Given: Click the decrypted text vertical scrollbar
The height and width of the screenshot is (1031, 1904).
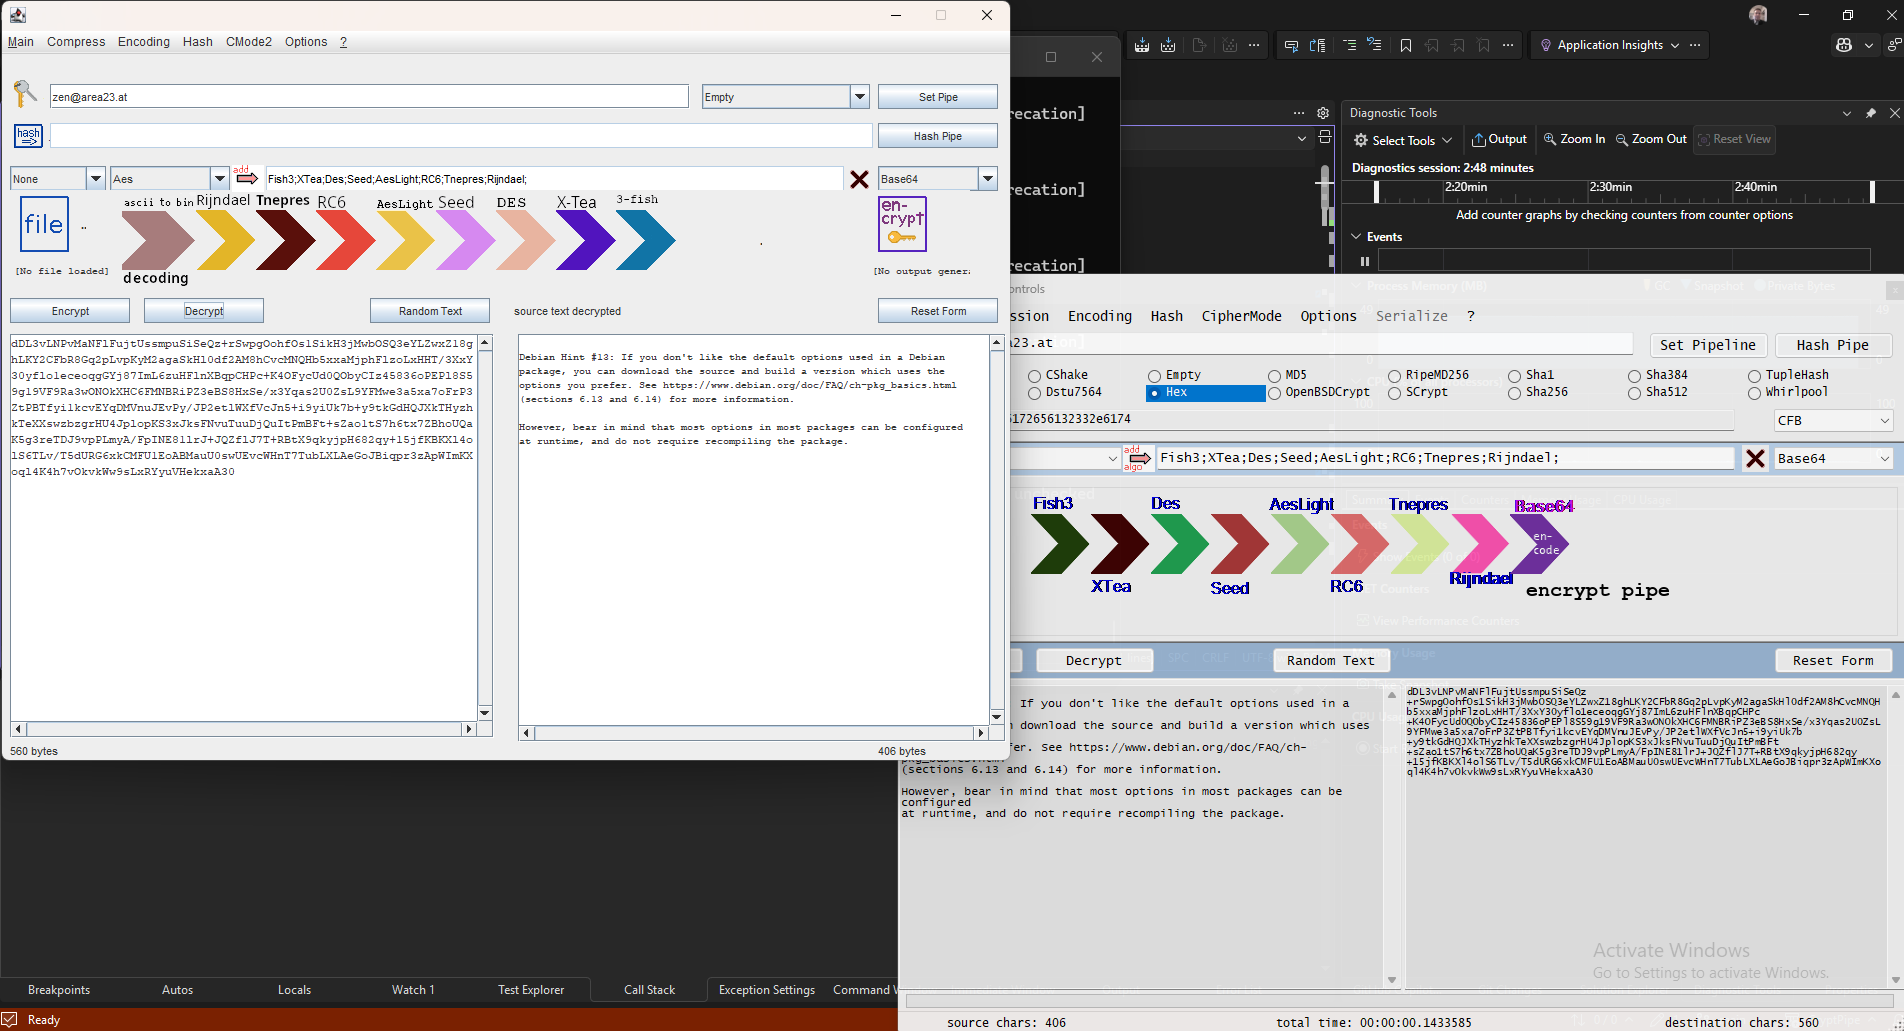Looking at the screenshot, I should 997,530.
